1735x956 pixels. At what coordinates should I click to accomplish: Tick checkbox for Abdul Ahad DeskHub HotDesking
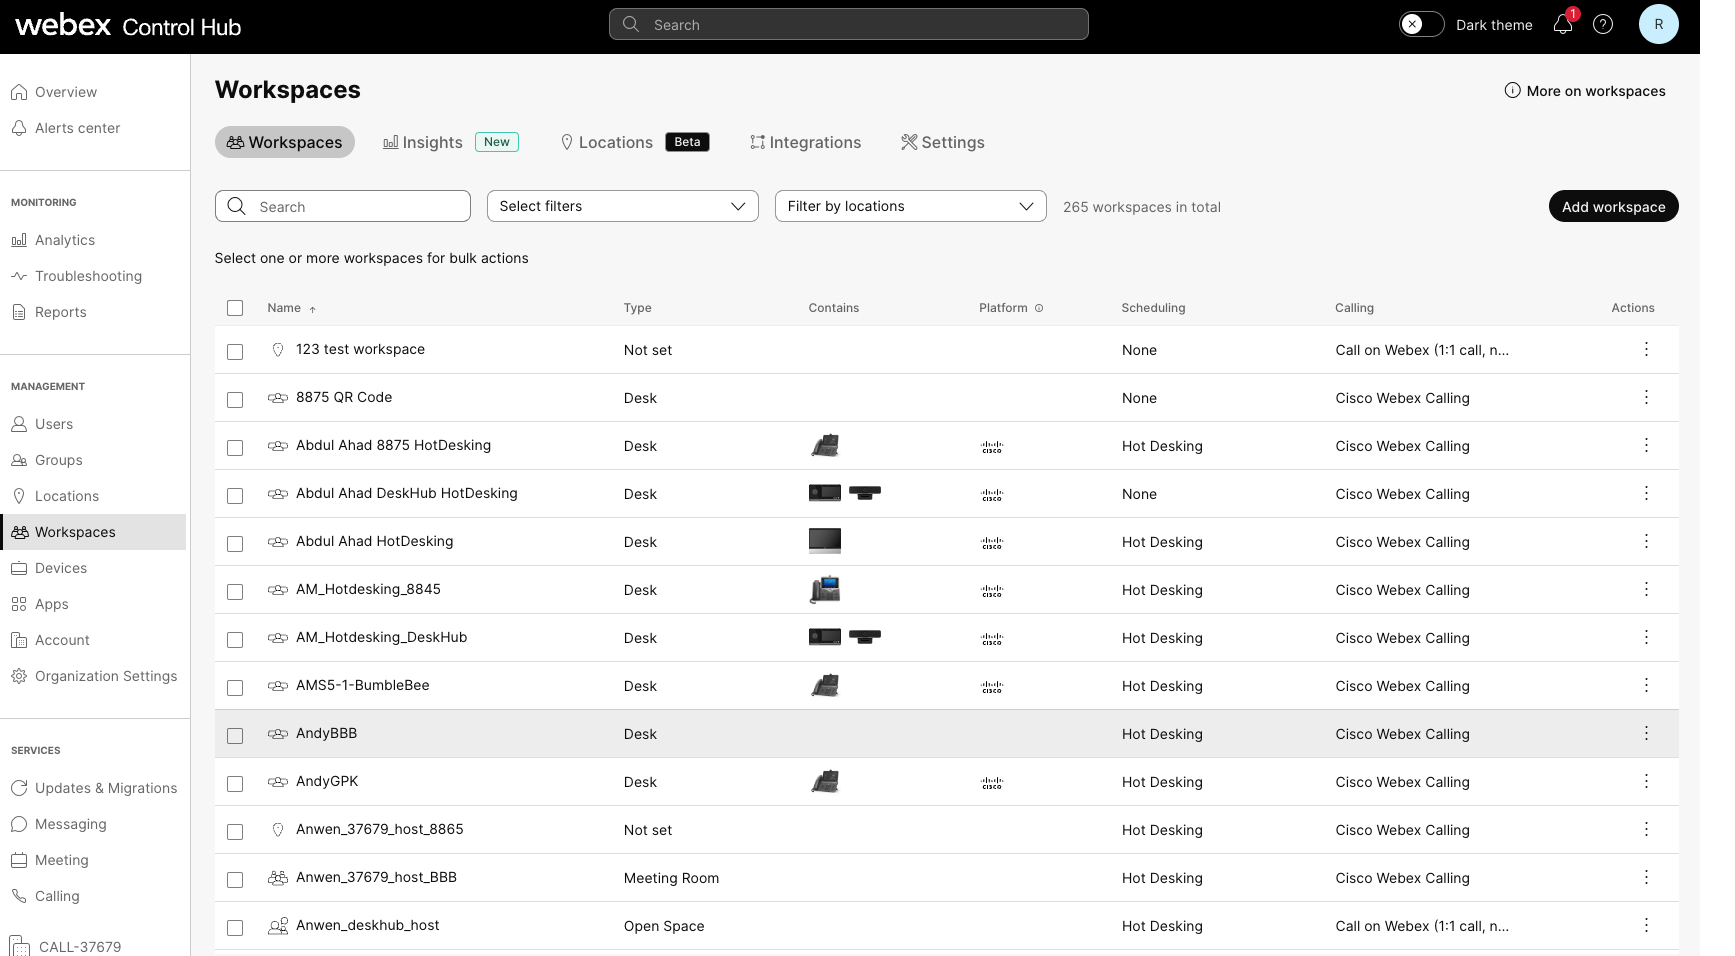235,495
